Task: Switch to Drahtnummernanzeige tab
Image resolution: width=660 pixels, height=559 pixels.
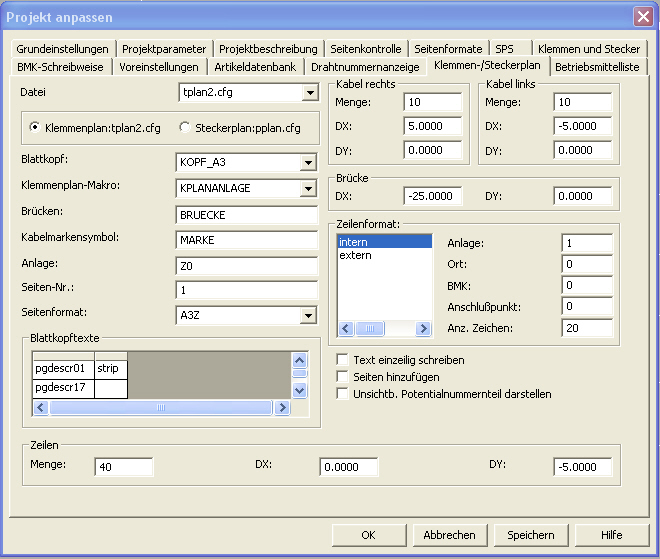Action: coord(365,67)
